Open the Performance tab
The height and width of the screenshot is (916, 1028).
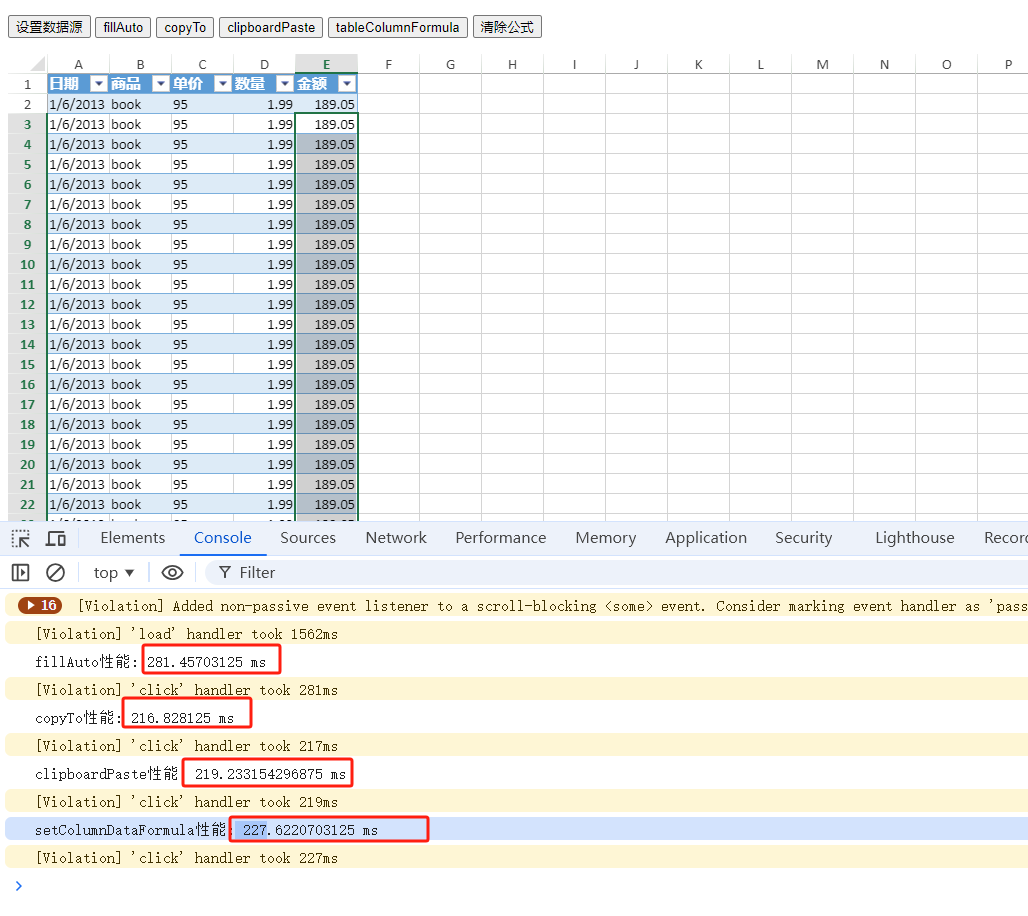point(500,538)
